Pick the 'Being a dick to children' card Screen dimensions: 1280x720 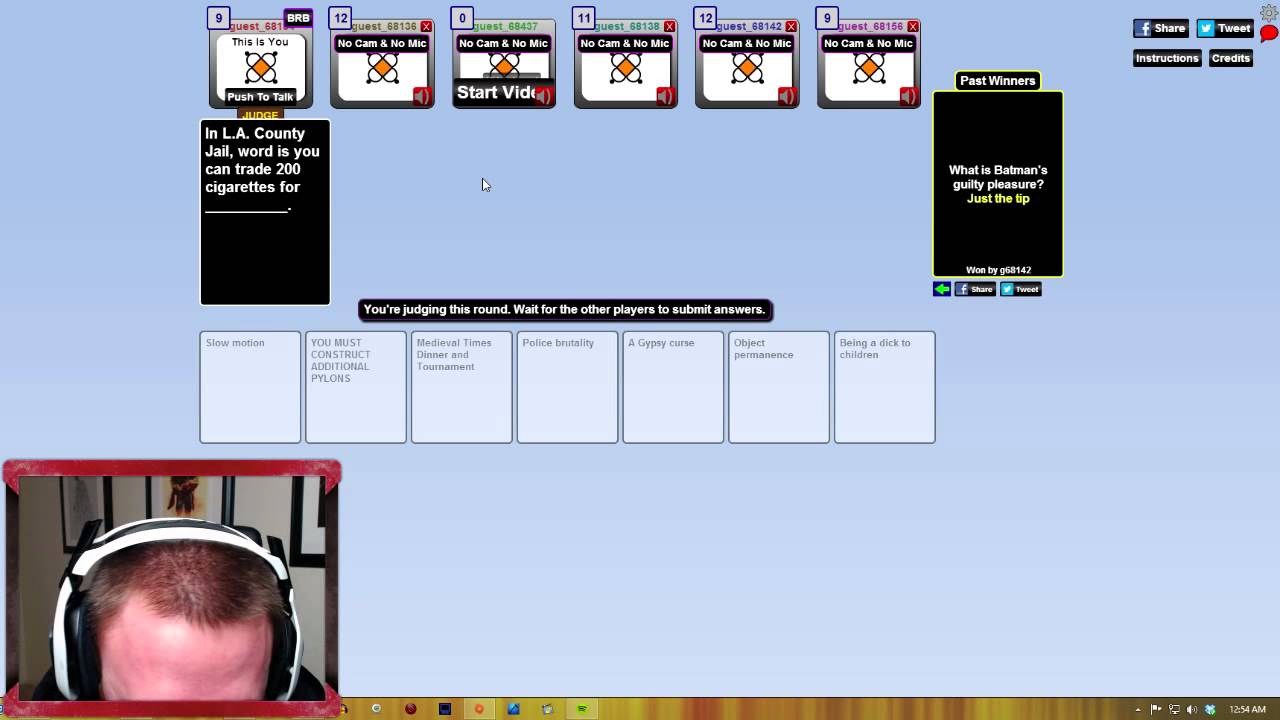click(885, 387)
